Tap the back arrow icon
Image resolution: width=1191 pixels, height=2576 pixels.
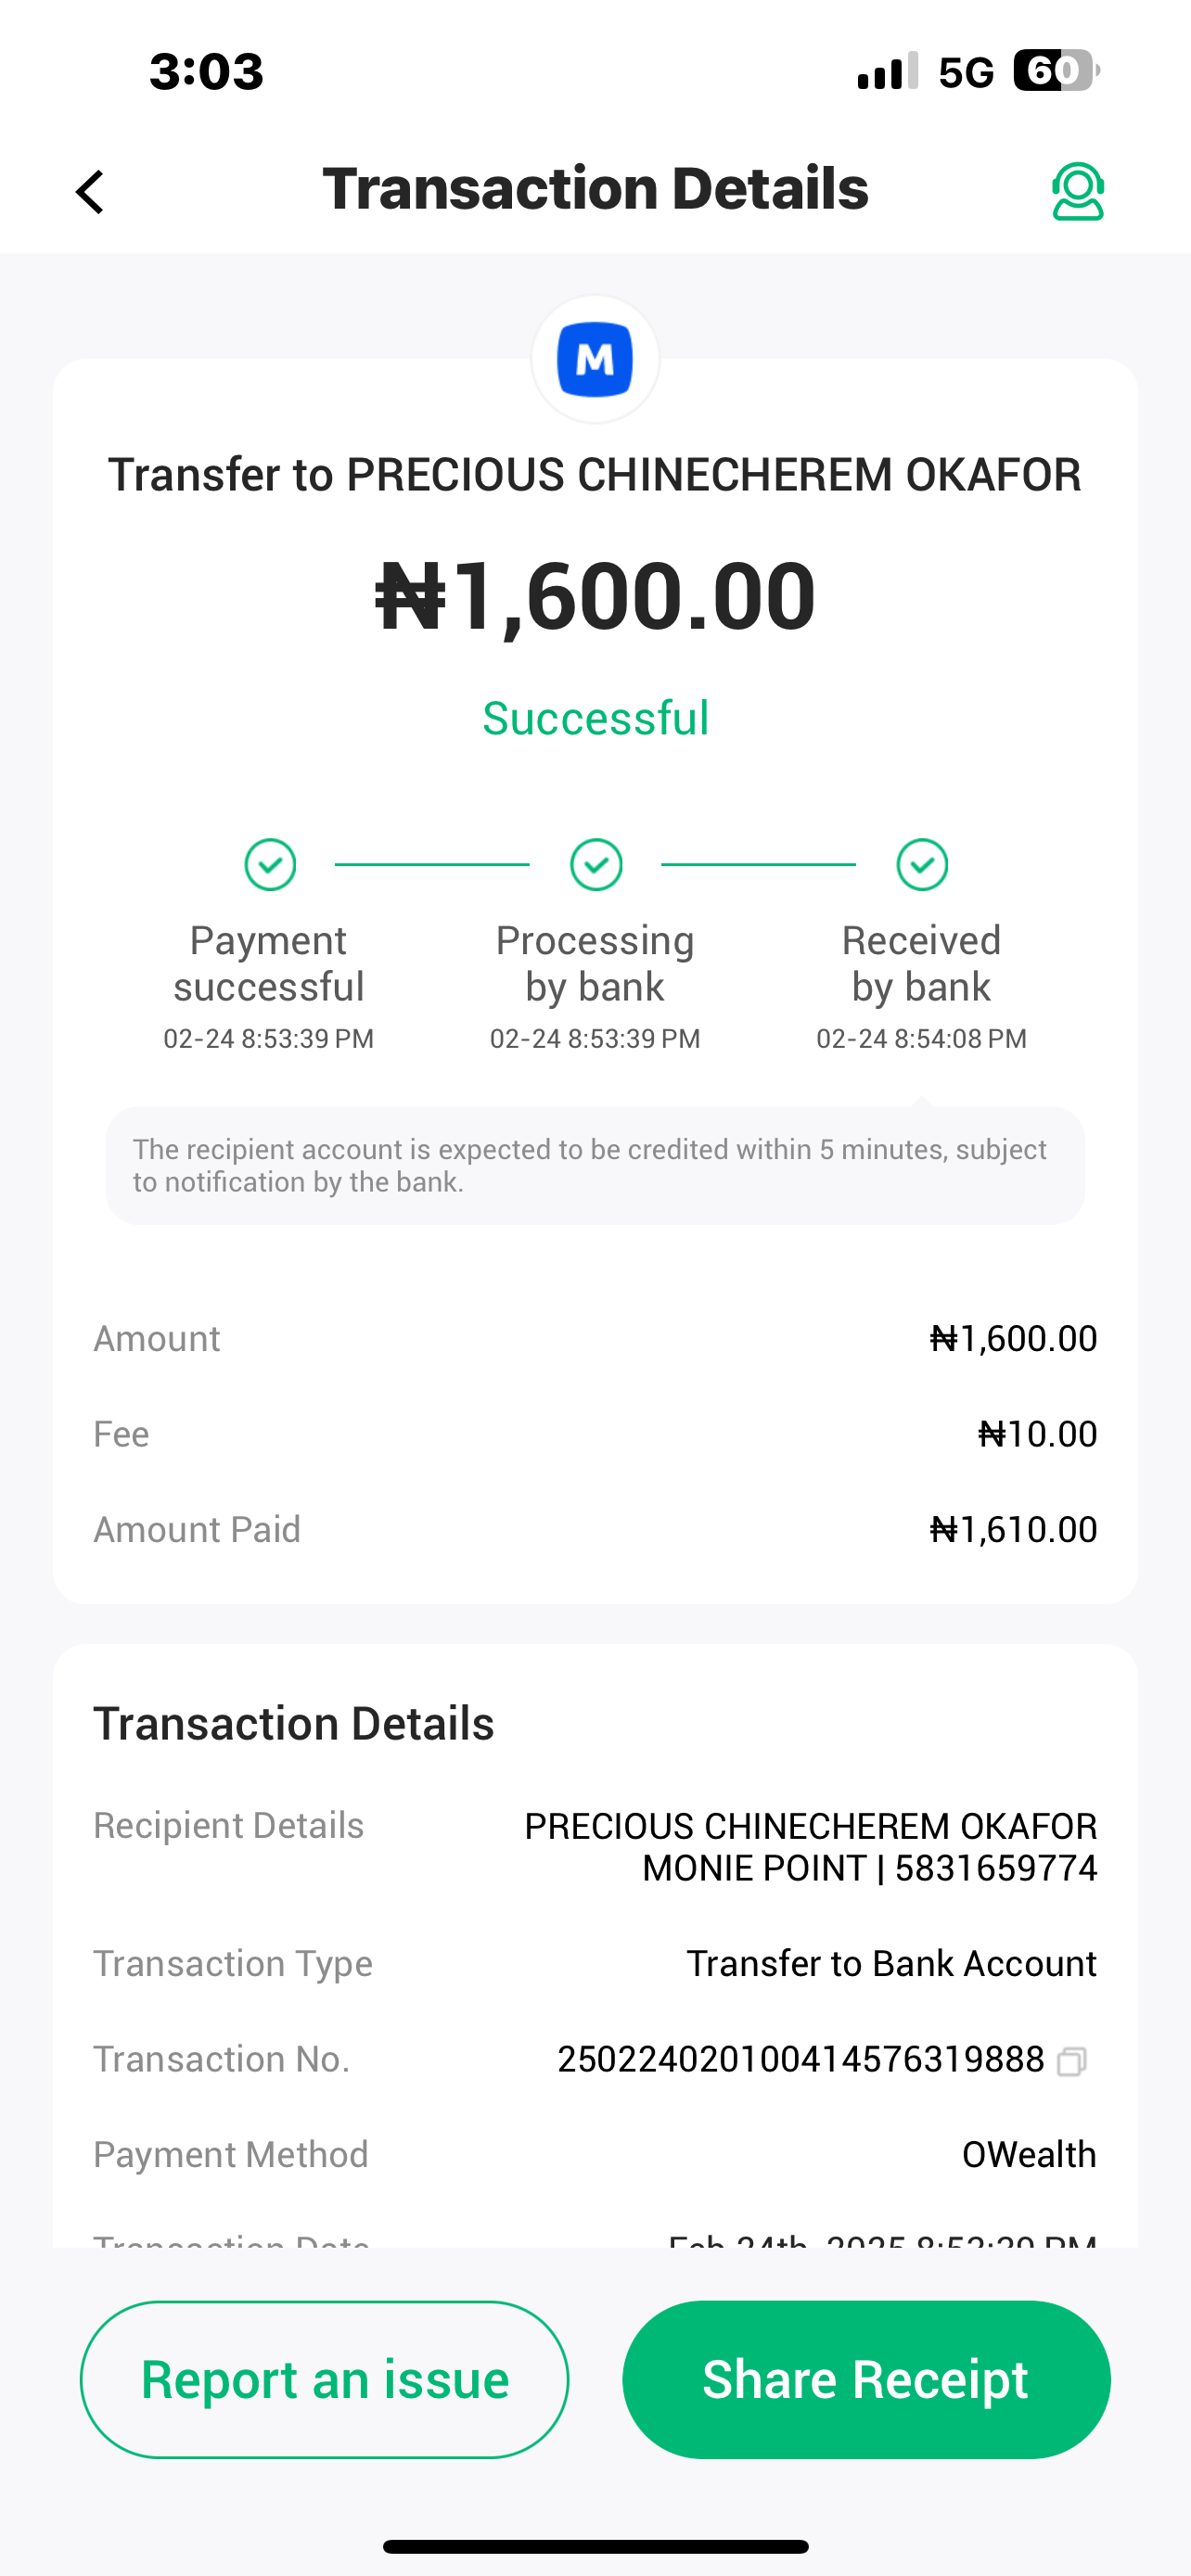pyautogui.click(x=90, y=191)
